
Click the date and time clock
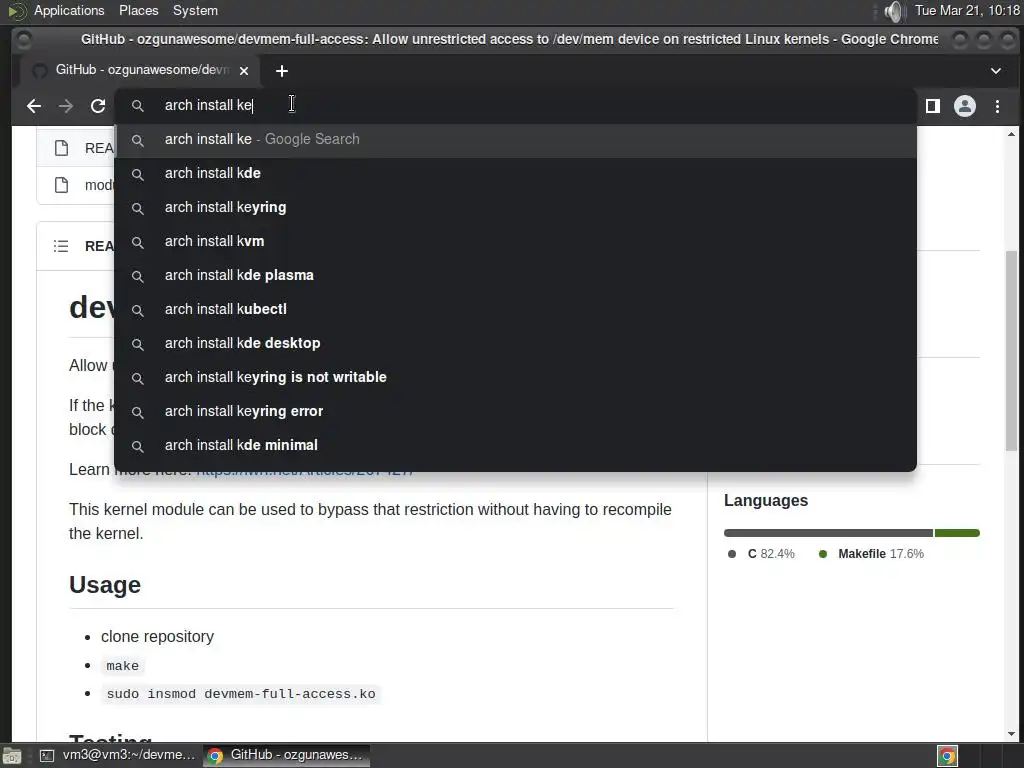pos(967,10)
